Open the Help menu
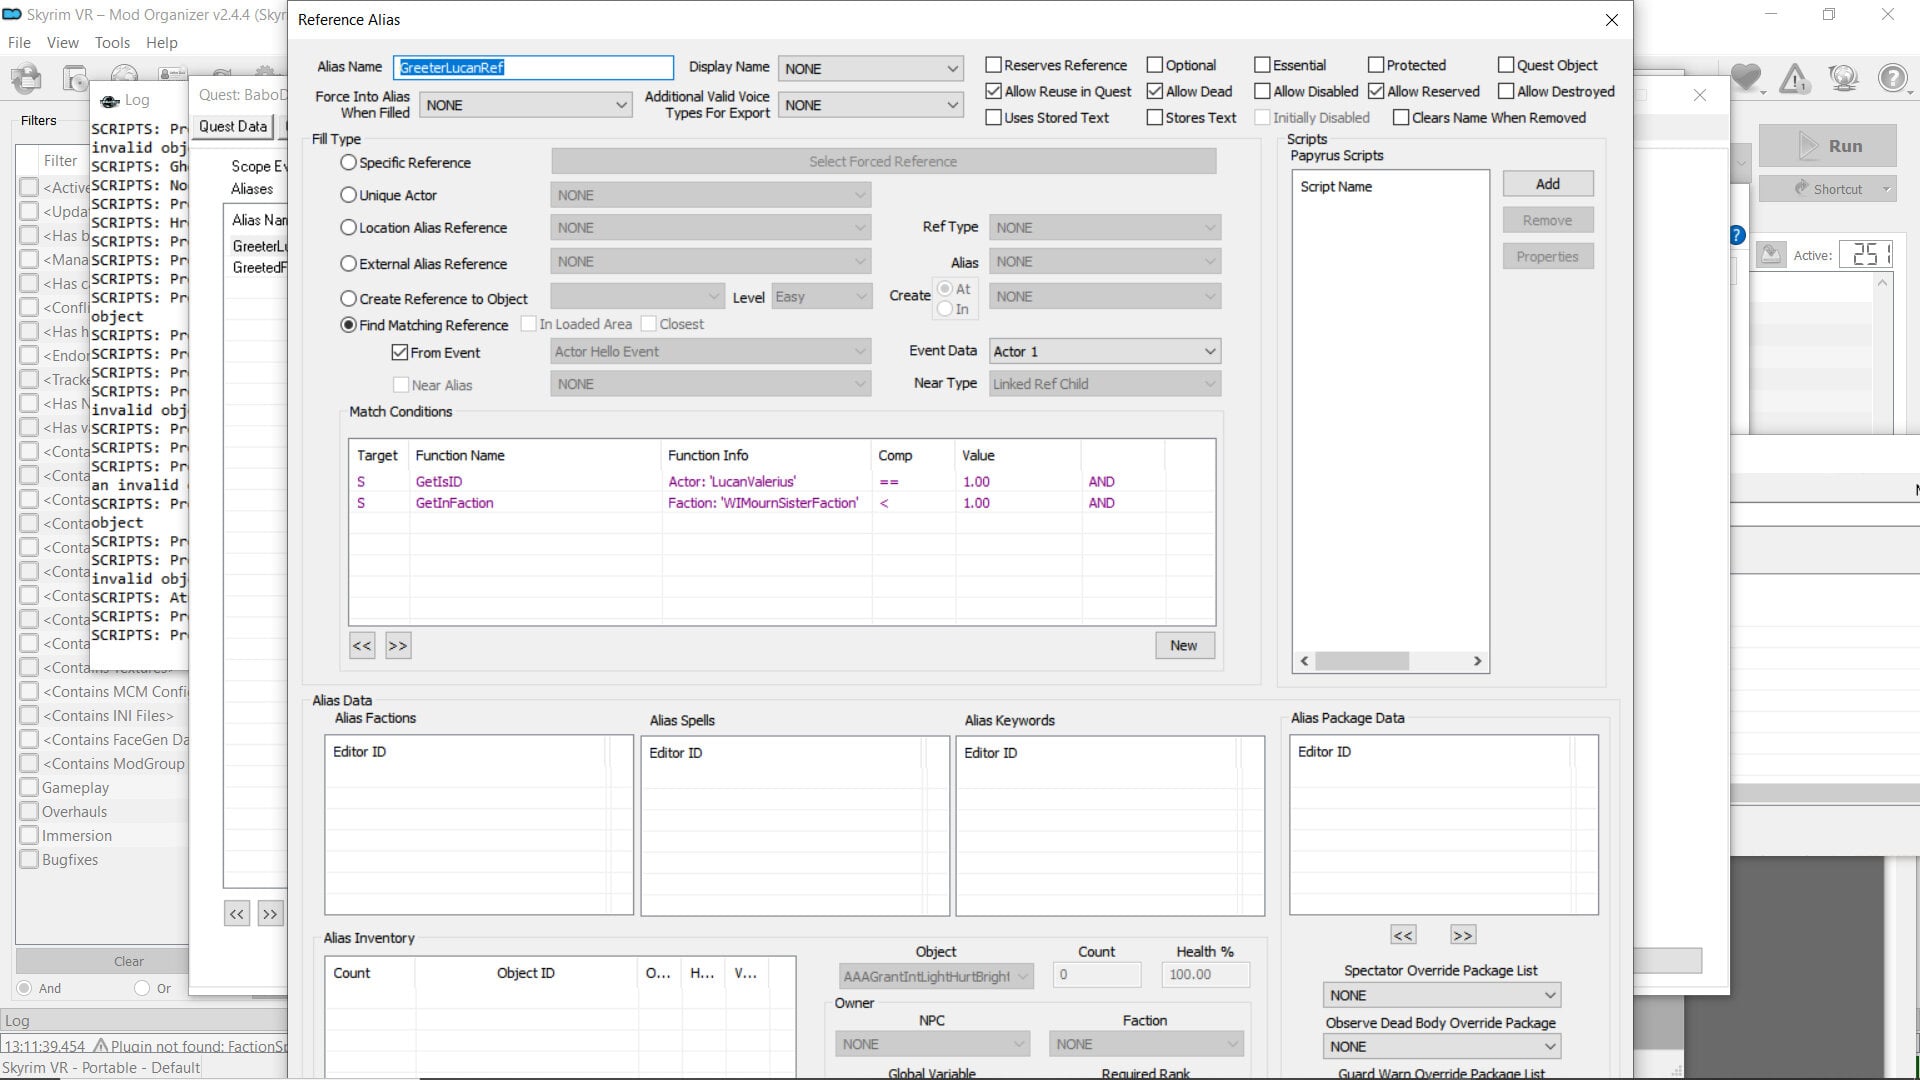Image resolution: width=1920 pixels, height=1080 pixels. click(162, 43)
